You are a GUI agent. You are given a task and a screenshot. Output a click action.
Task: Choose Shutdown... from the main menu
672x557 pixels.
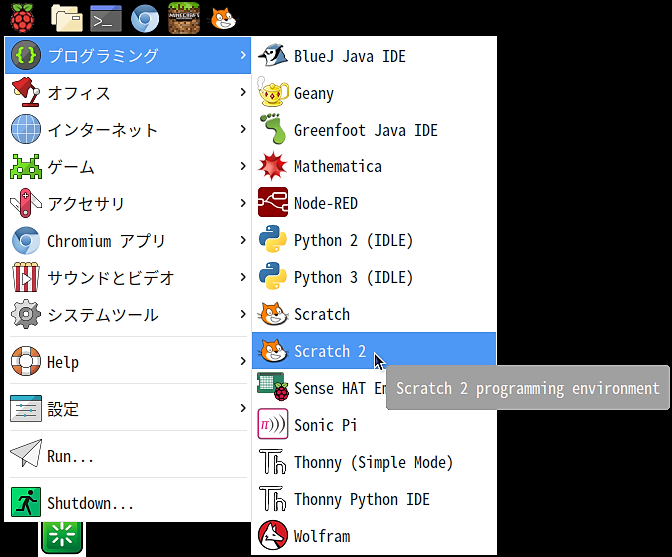click(x=128, y=502)
